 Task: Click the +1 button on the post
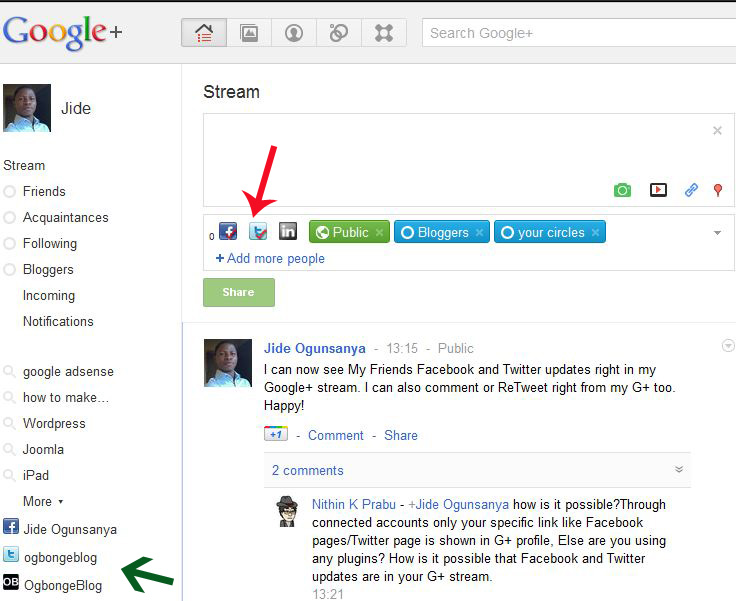click(276, 434)
